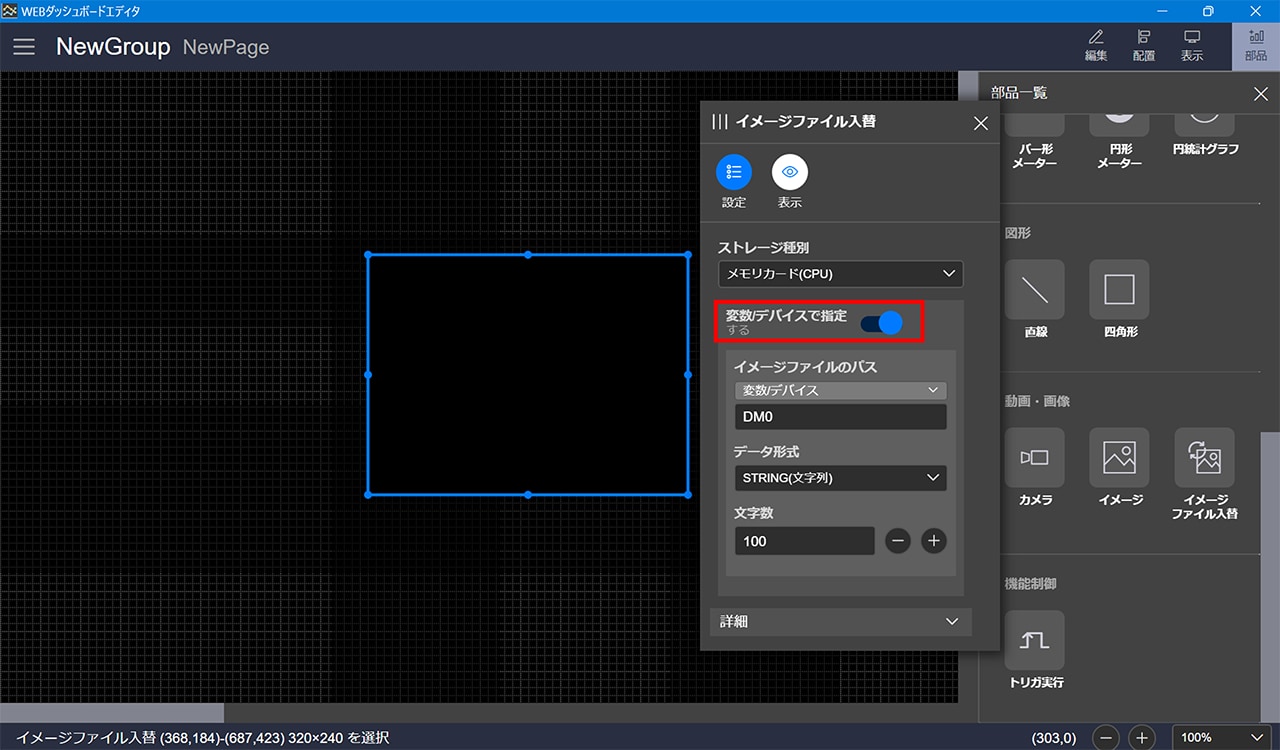Screen dimensions: 1280x750
Task: Close the 部品一覧 parts list panel
Action: 1260,94
